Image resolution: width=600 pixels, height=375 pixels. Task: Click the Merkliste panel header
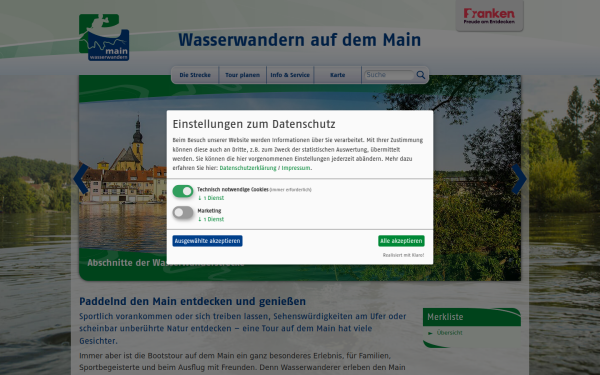coord(471,317)
